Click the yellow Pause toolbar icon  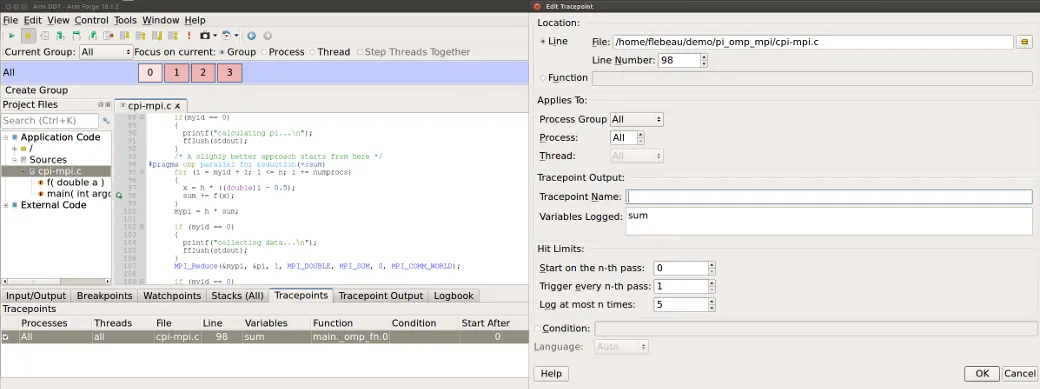[x=28, y=36]
